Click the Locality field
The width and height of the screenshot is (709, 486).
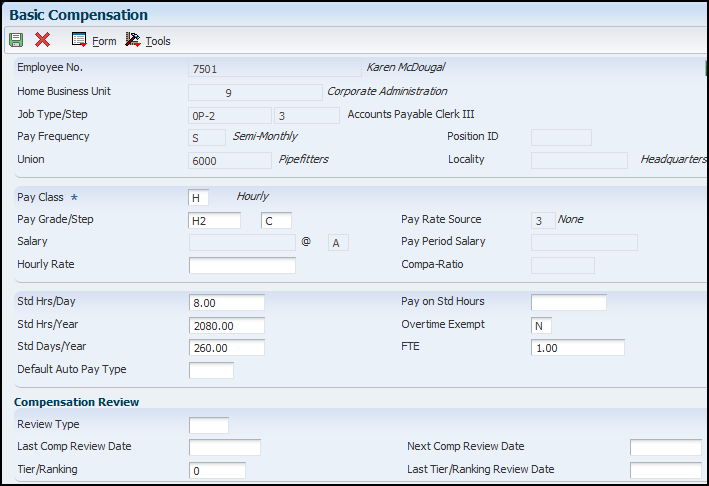[x=579, y=160]
